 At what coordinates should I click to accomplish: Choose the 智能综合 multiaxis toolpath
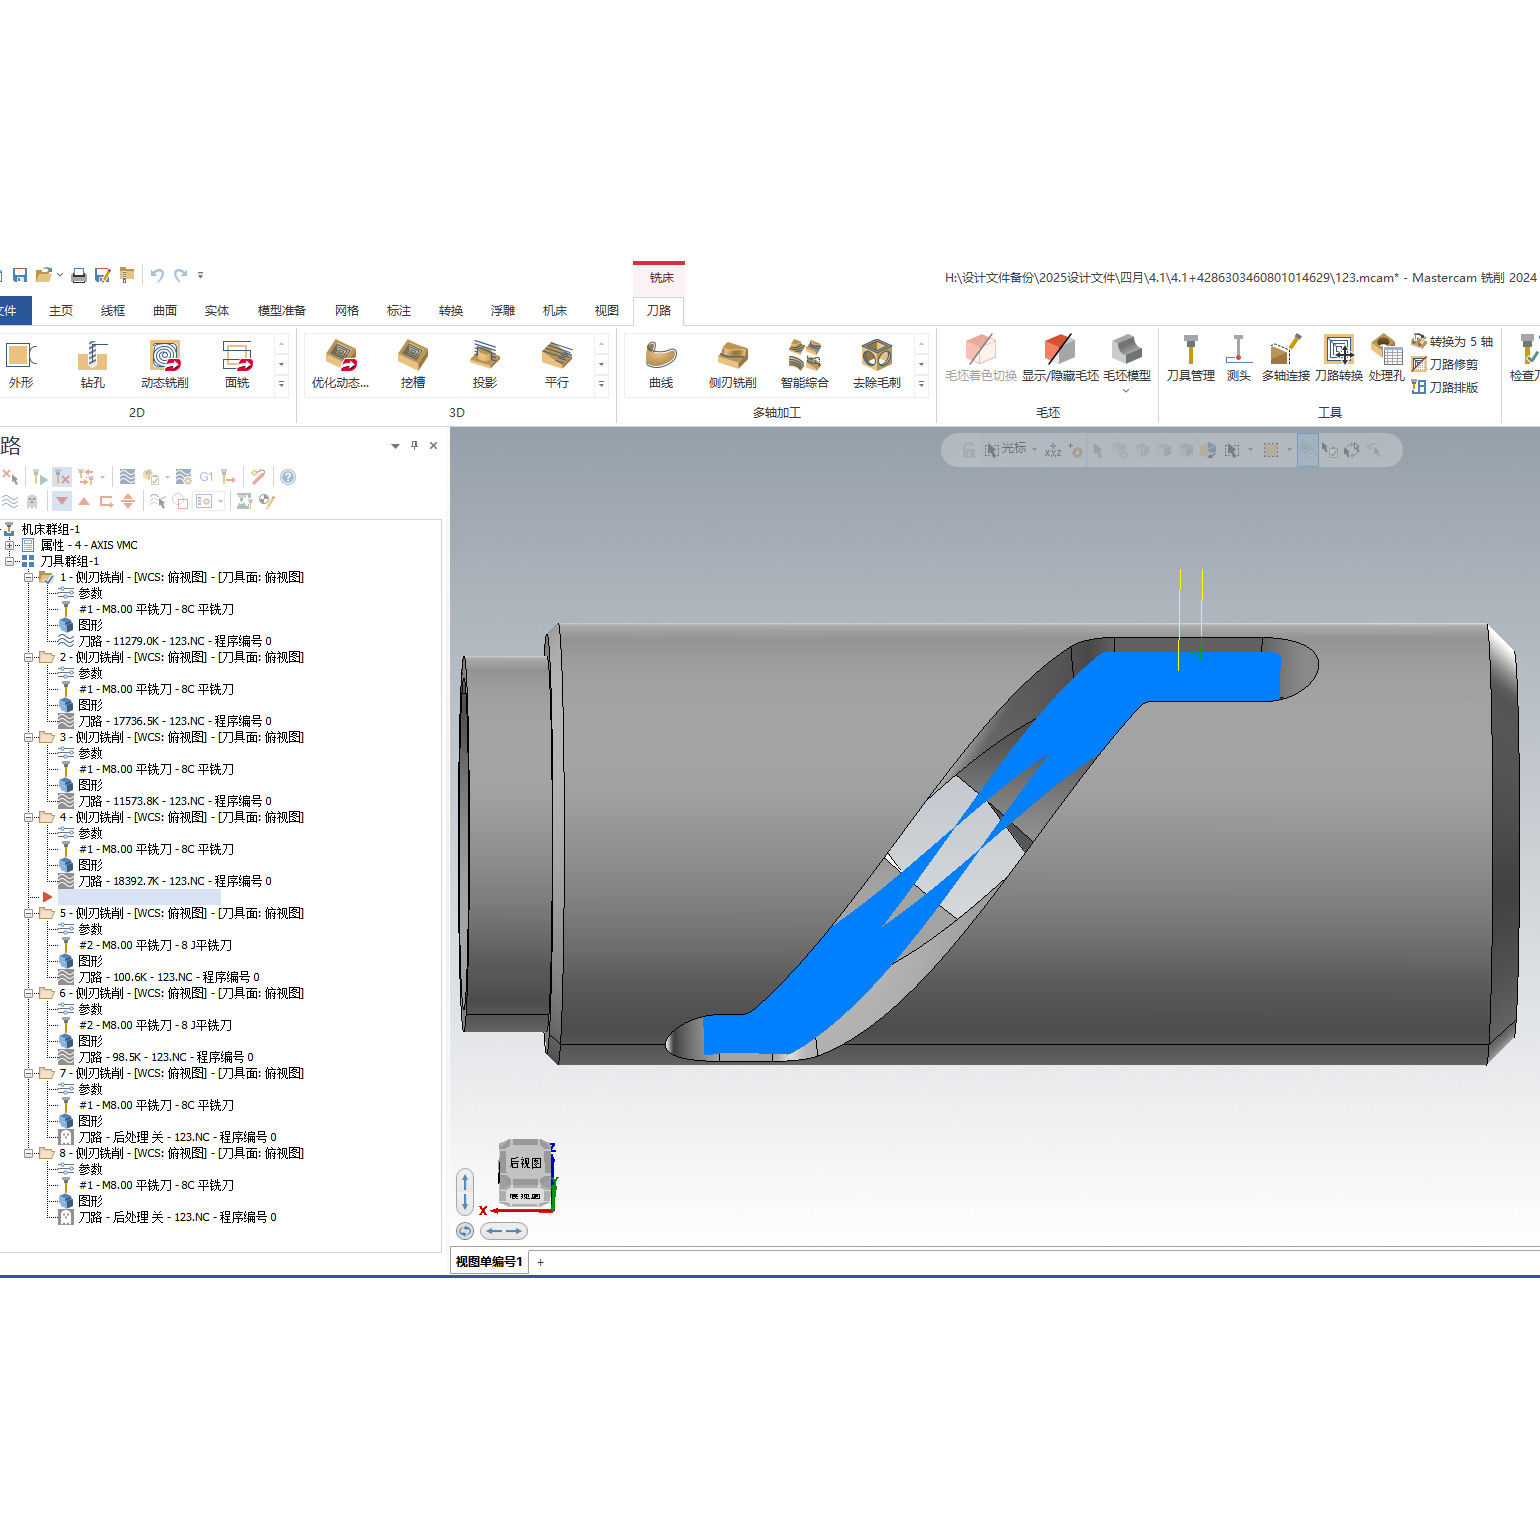click(805, 363)
